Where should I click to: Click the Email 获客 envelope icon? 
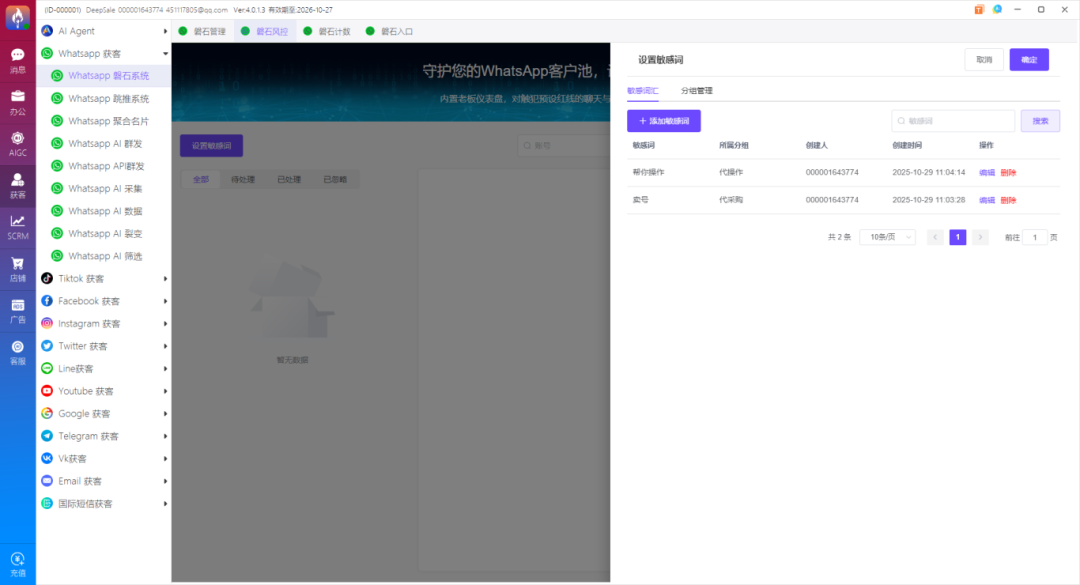point(47,481)
